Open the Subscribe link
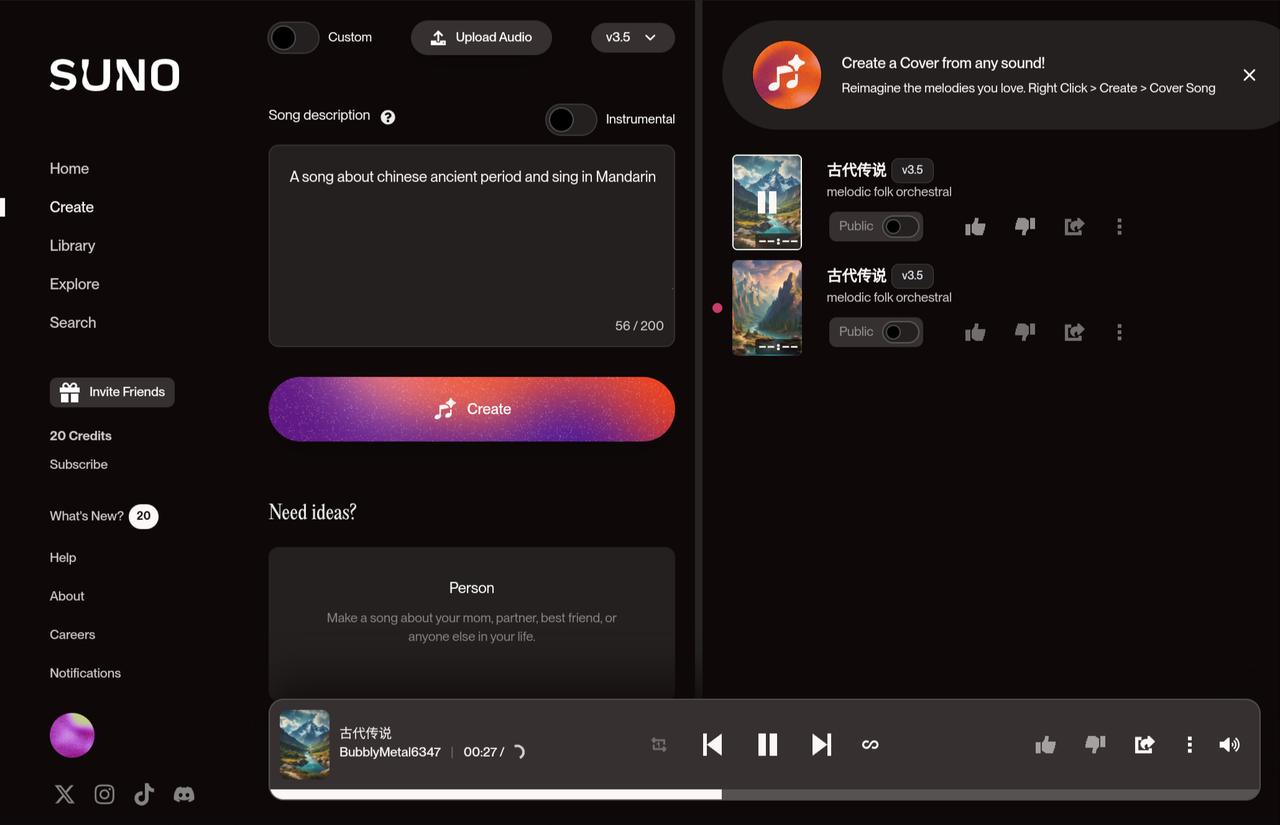Screen dimensions: 1280x825 coord(79,464)
